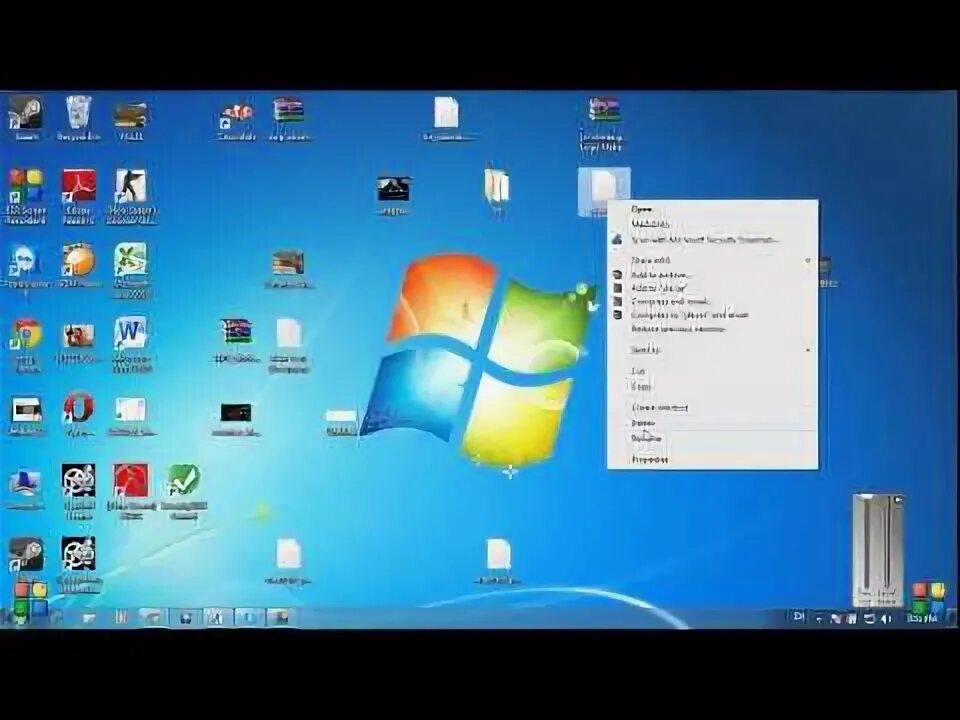The image size is (960, 720).
Task: Open the green Excel-style desktop shortcut
Action: coord(131,269)
